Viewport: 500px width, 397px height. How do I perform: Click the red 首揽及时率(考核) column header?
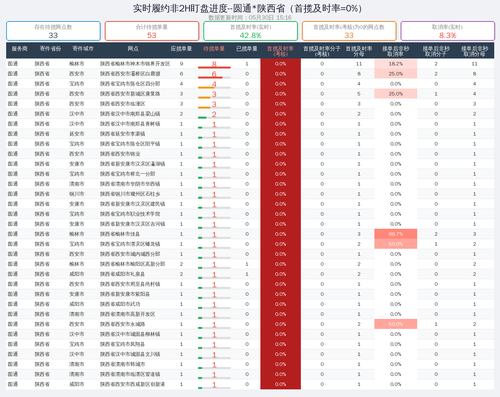[x=280, y=51]
